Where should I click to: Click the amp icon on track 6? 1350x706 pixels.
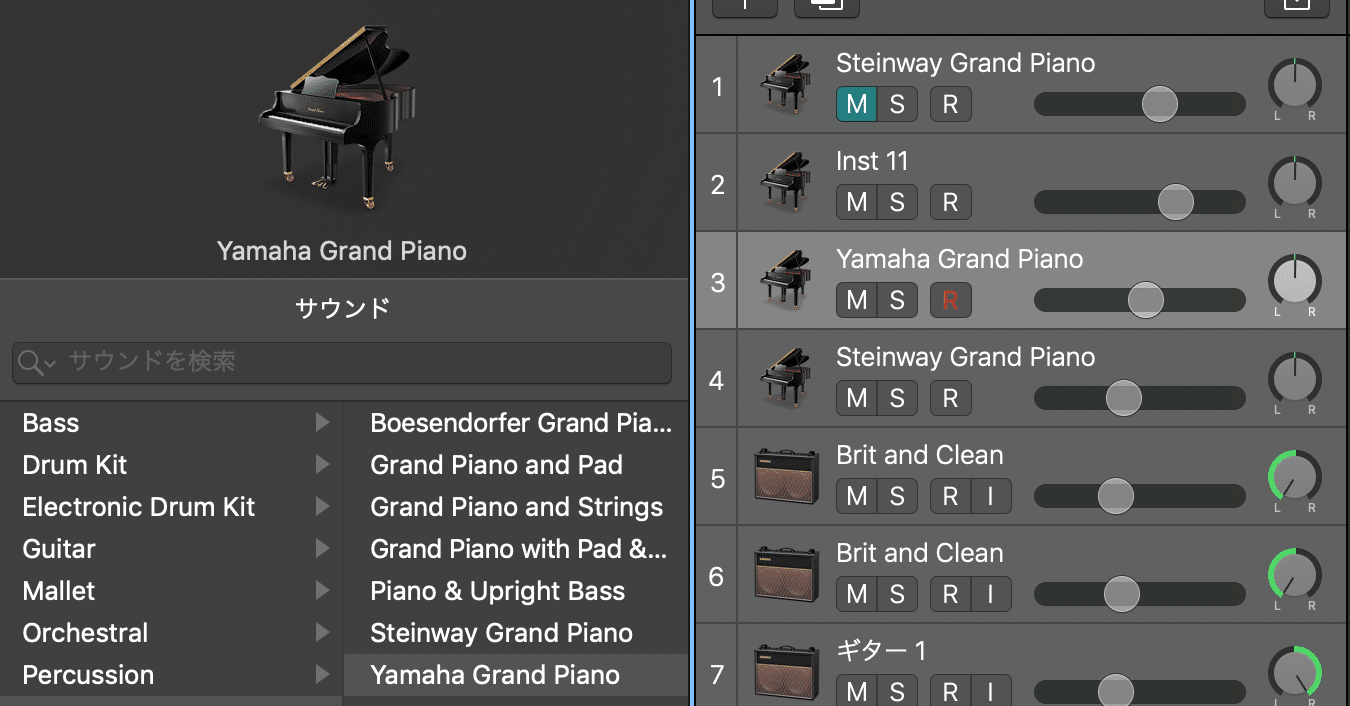(x=785, y=576)
